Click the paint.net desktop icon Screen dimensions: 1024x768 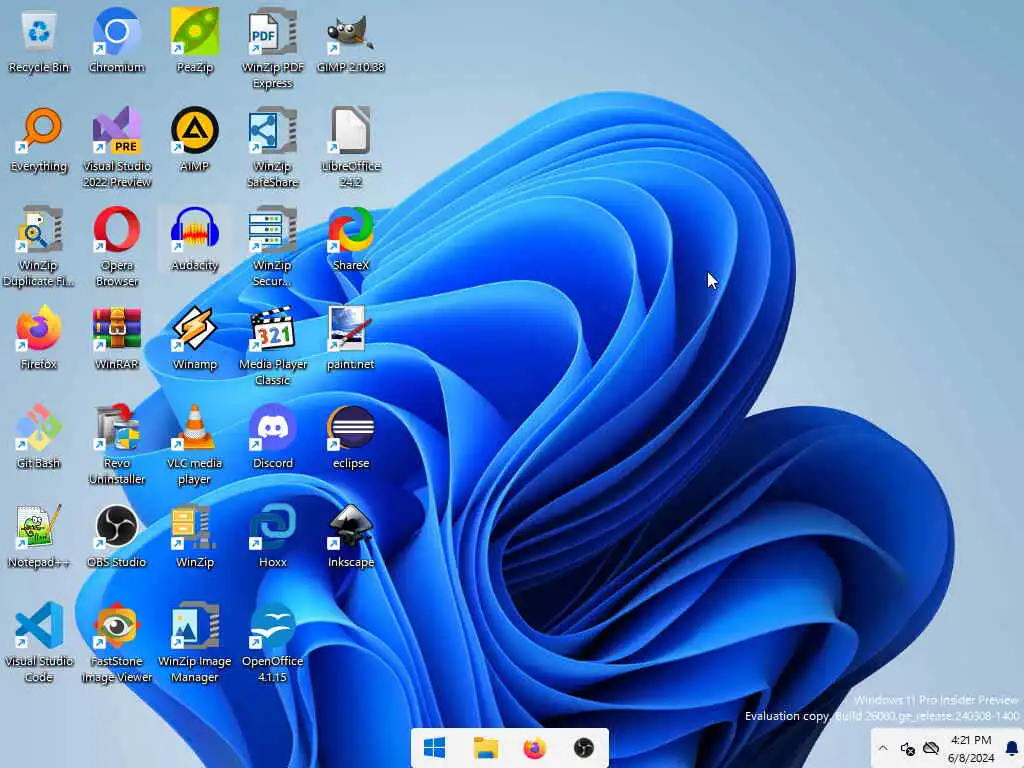[351, 338]
